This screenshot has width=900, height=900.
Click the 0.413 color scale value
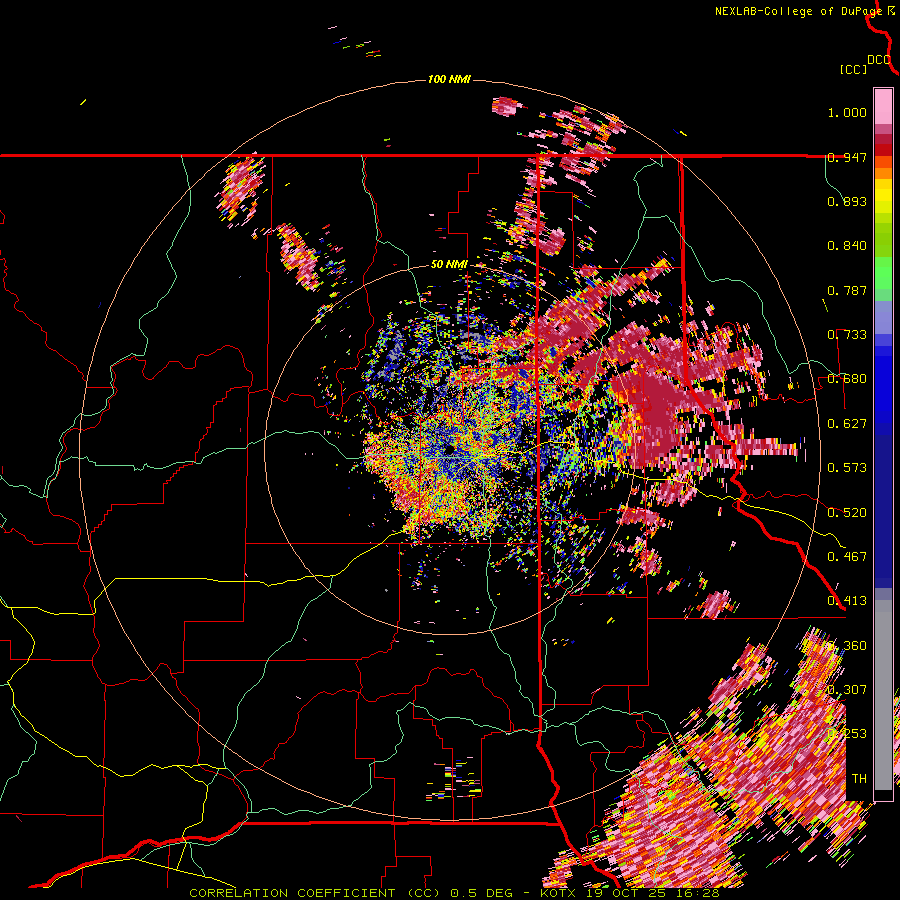(x=847, y=601)
